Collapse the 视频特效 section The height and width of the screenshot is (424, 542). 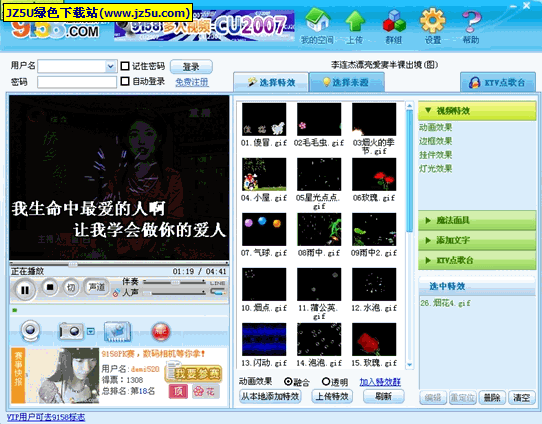tap(477, 111)
